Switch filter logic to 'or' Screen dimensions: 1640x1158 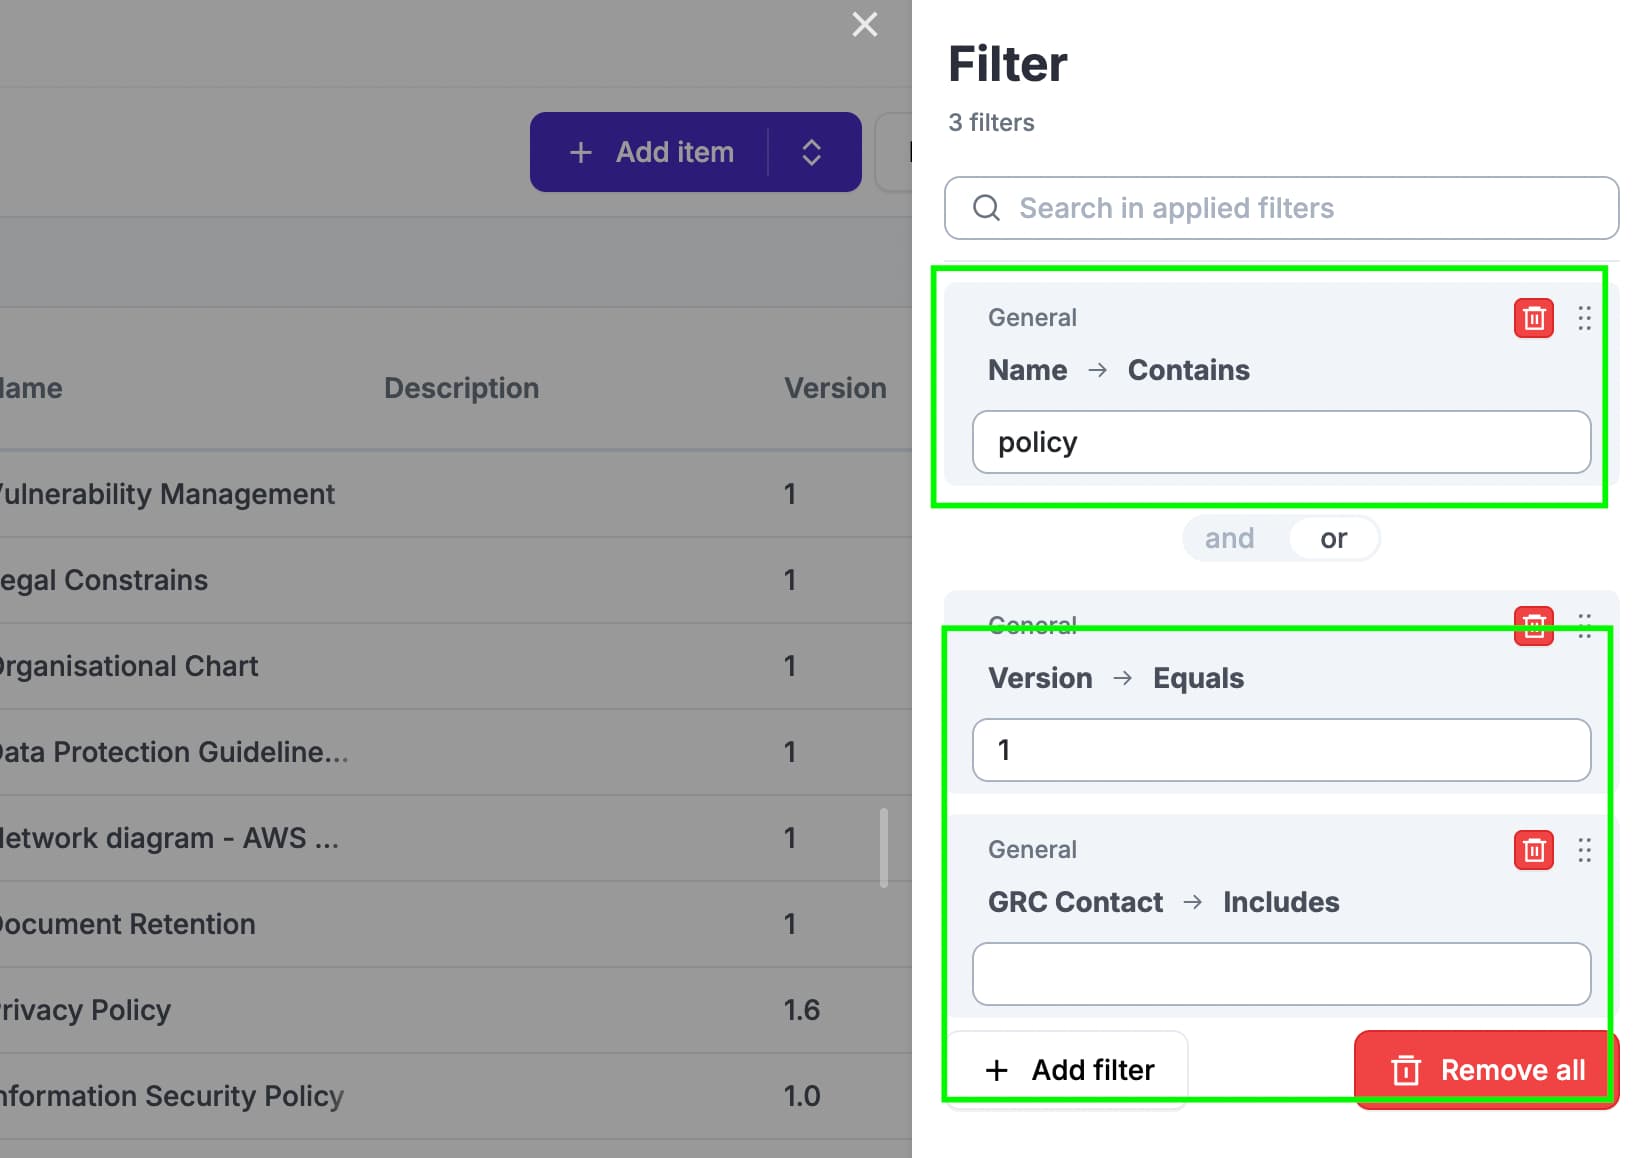(x=1333, y=538)
